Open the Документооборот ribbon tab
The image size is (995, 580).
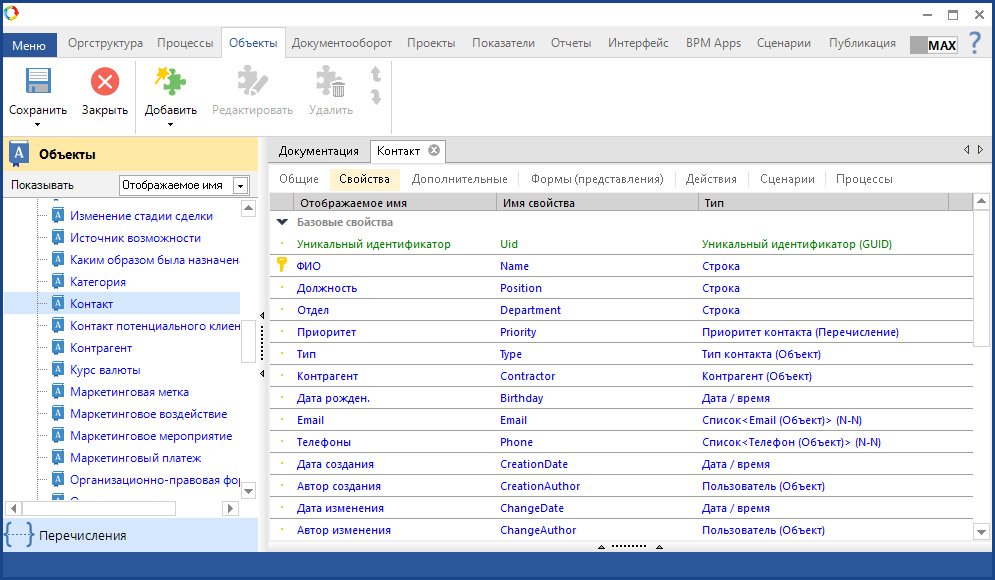[x=341, y=43]
